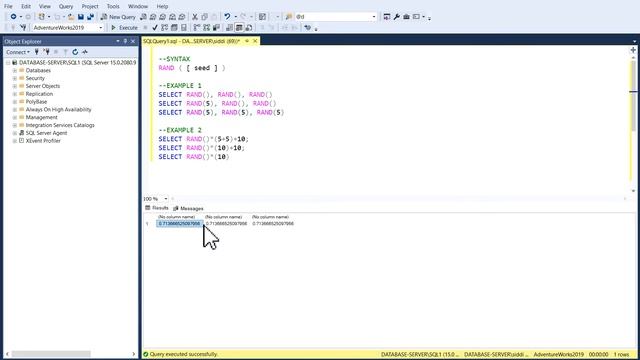
Task: Click the Open File folder icon
Action: pos(71,17)
